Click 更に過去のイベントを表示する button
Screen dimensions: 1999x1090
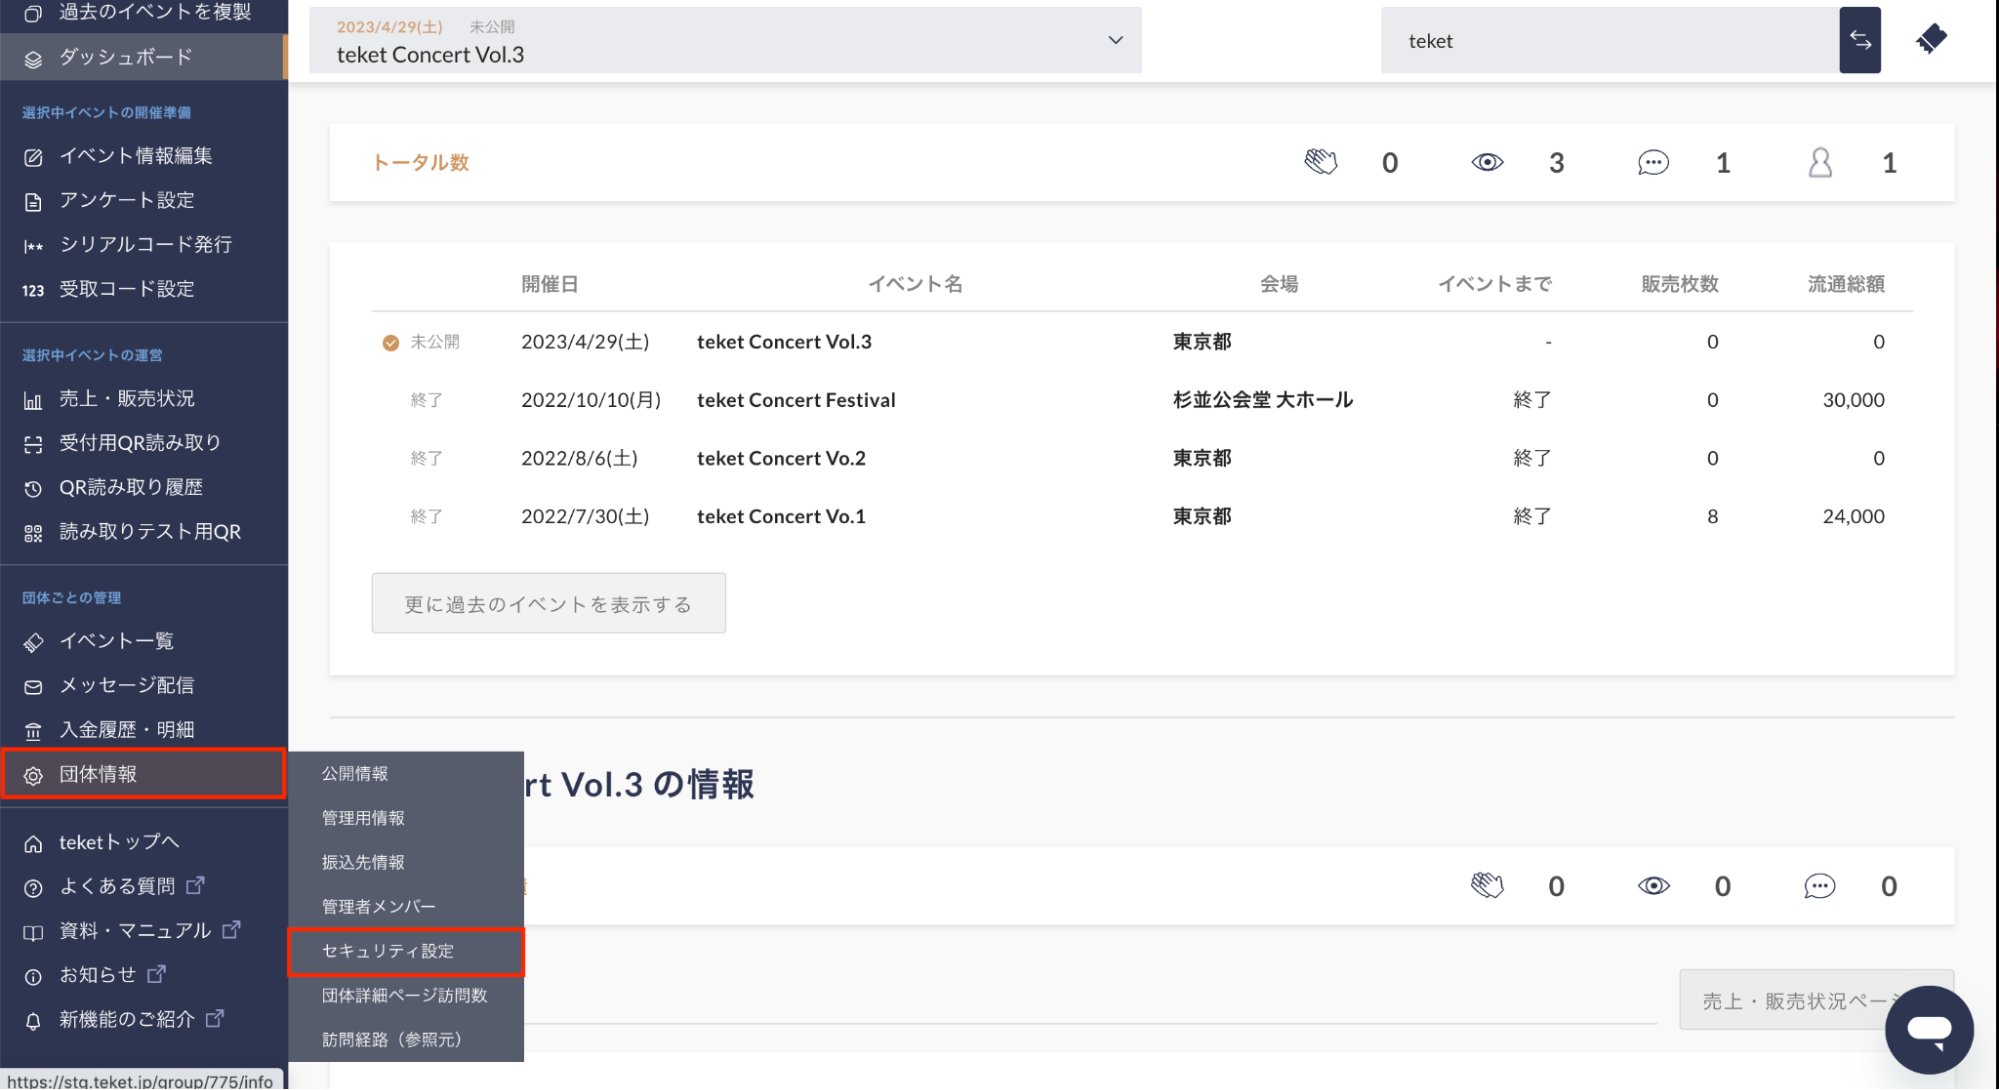point(548,604)
